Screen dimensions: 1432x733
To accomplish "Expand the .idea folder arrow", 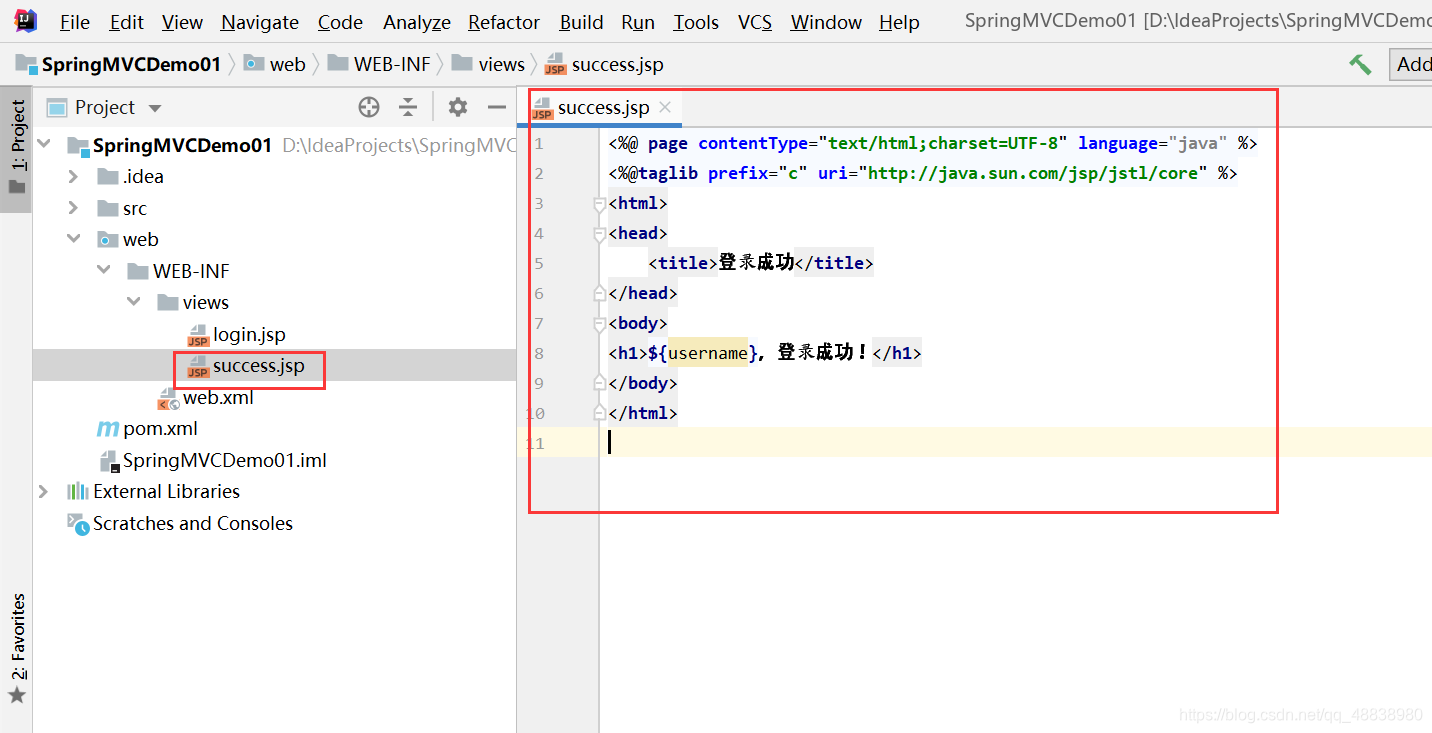I will (x=73, y=177).
